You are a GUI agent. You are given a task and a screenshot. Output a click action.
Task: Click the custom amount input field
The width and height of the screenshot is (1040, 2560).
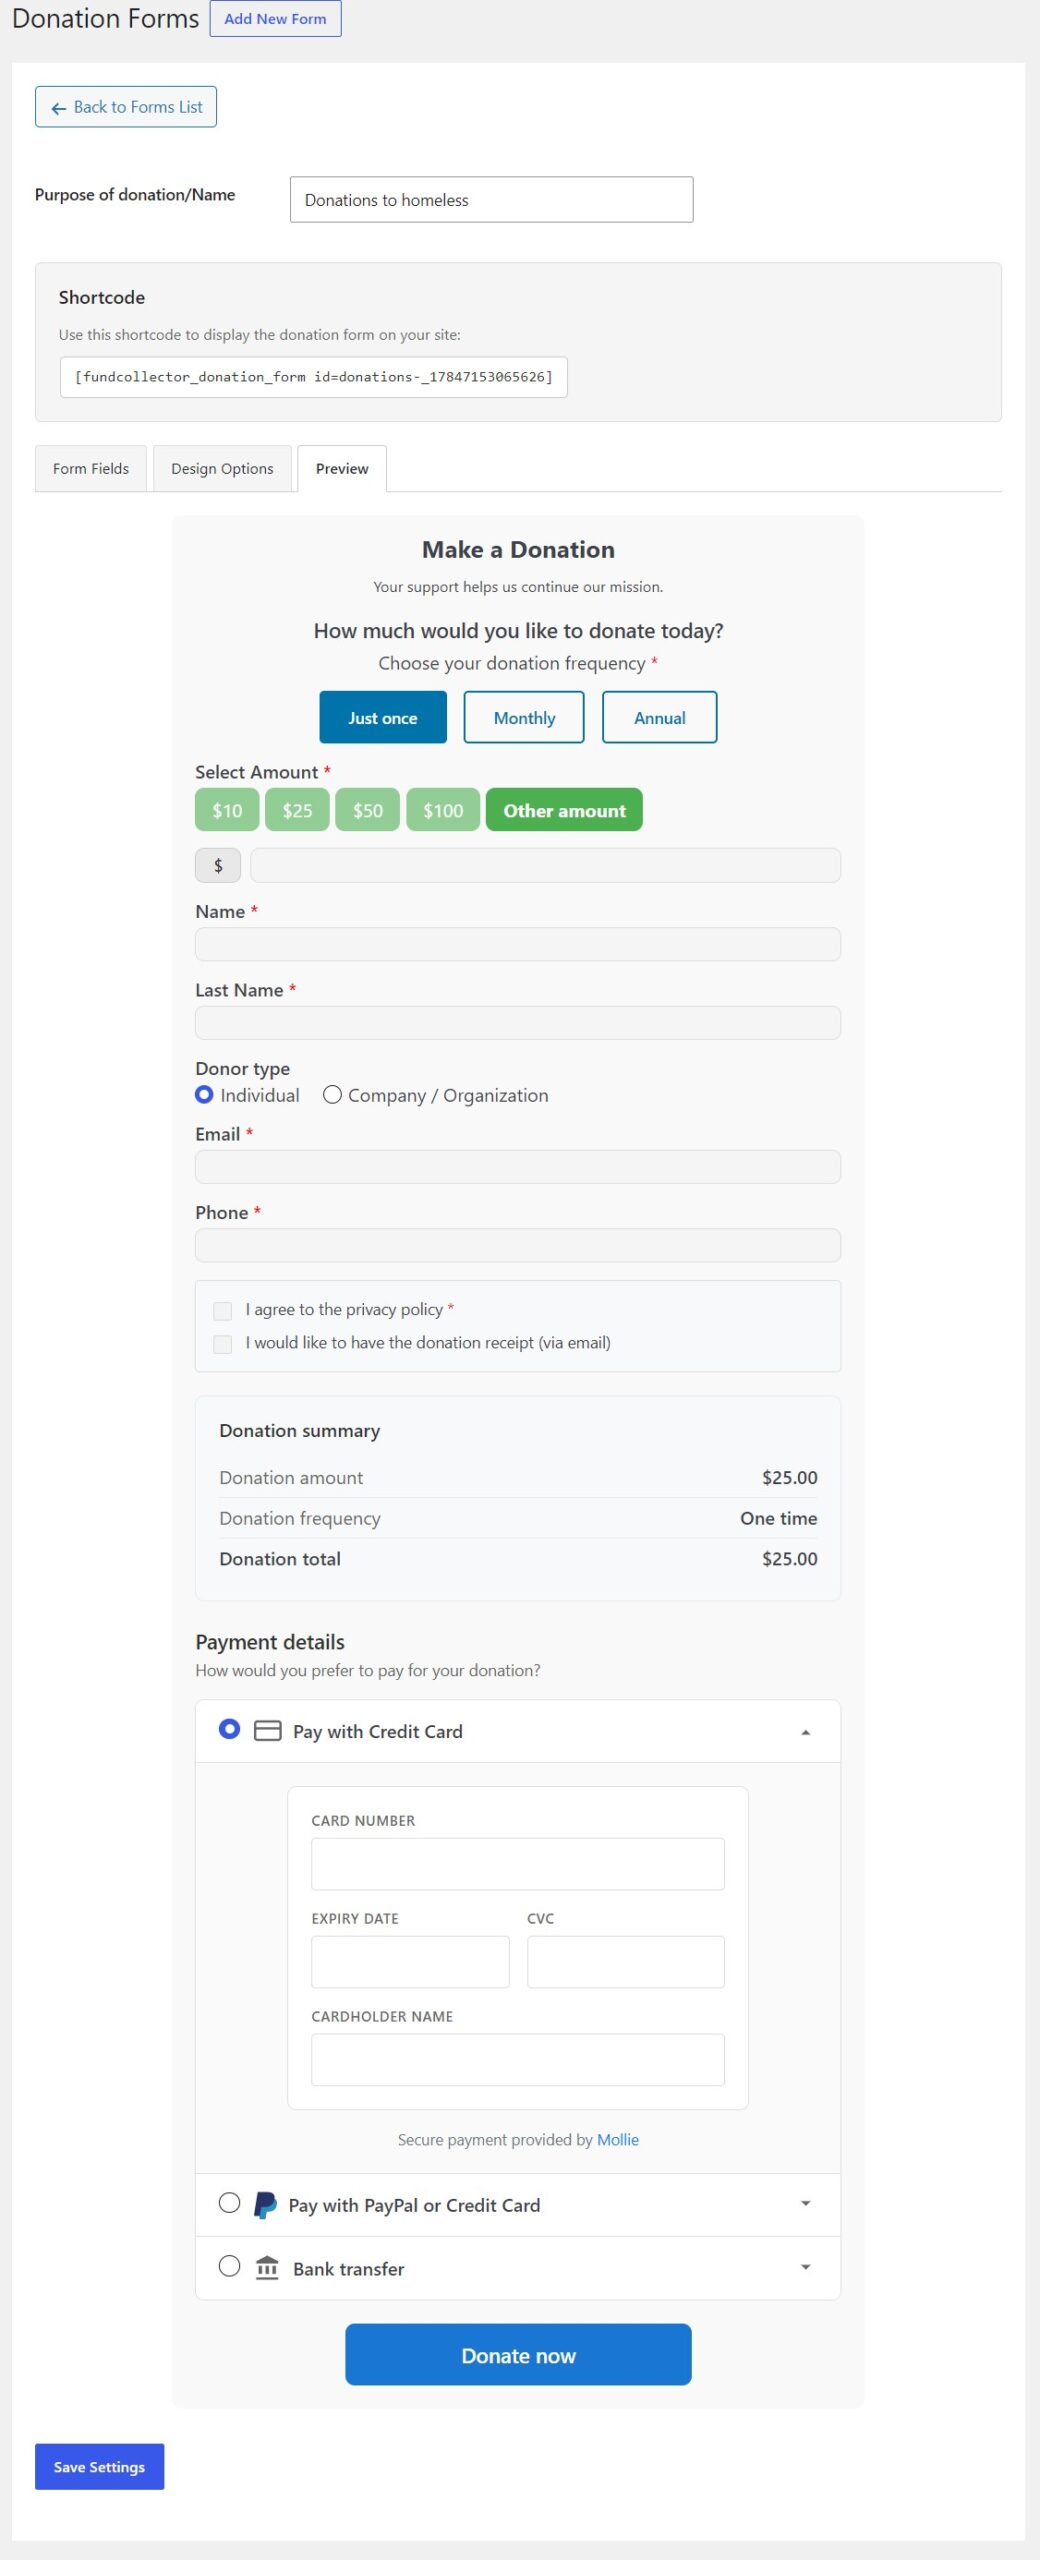click(545, 865)
